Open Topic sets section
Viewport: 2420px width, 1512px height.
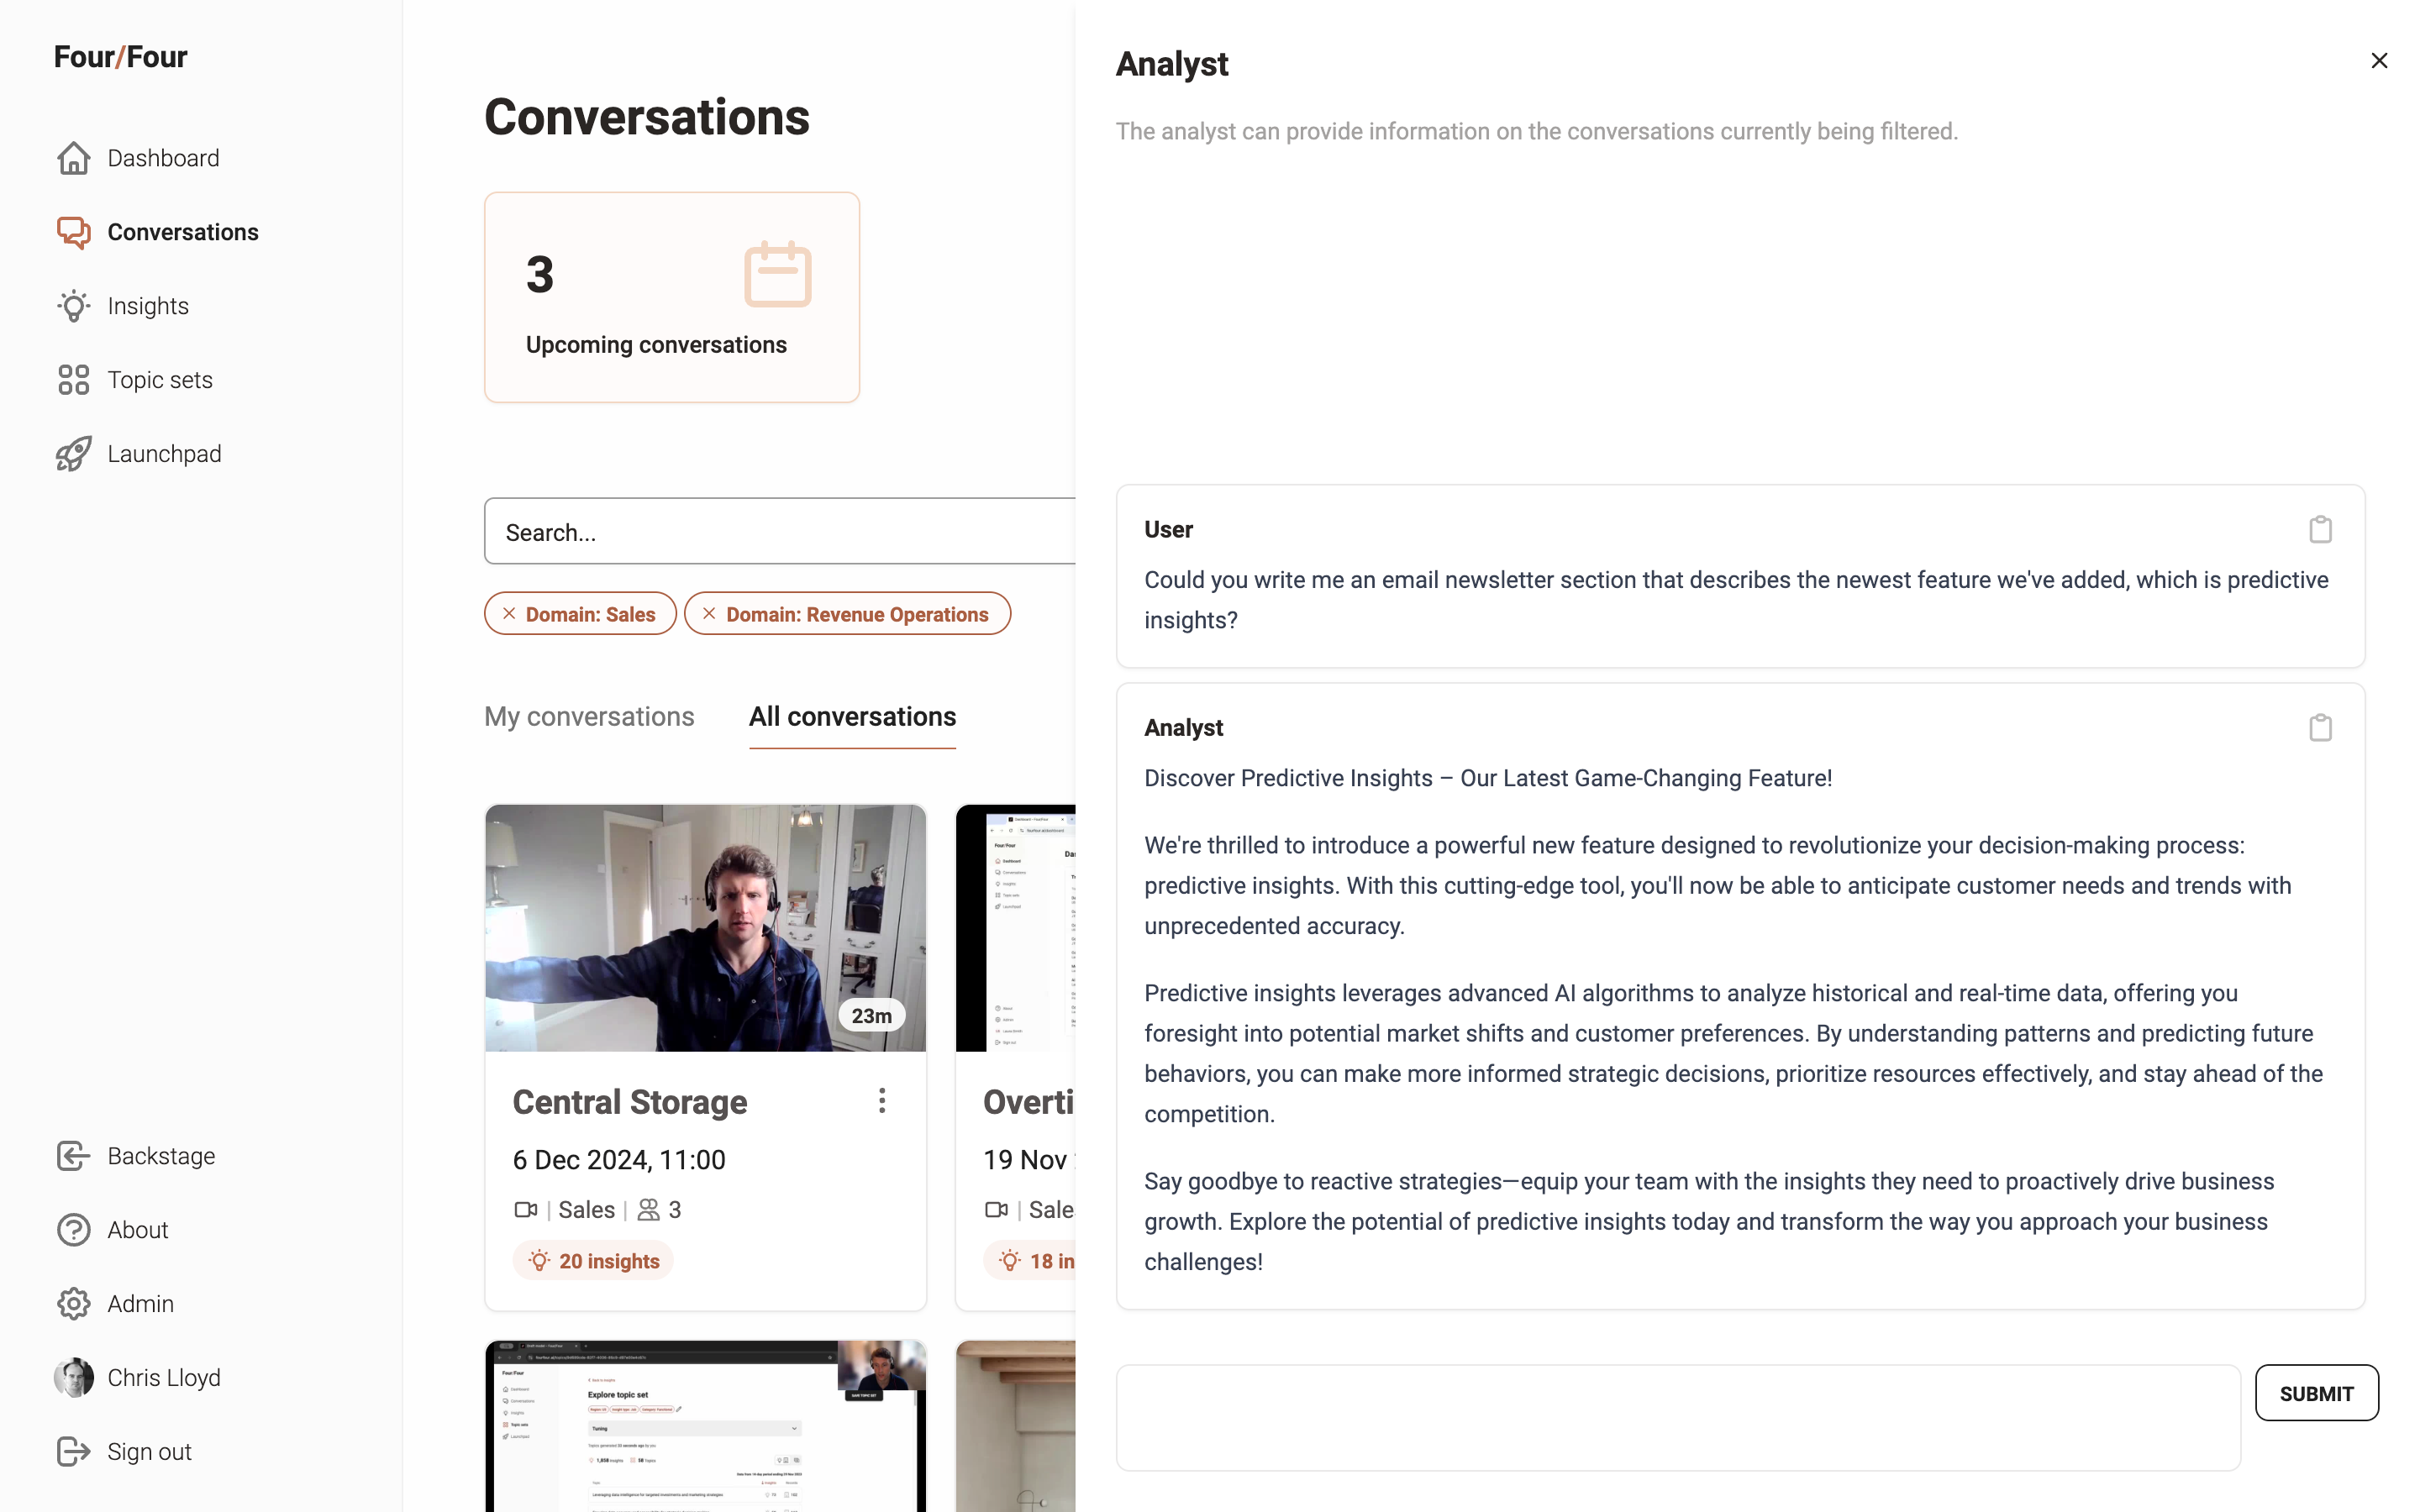[x=160, y=380]
